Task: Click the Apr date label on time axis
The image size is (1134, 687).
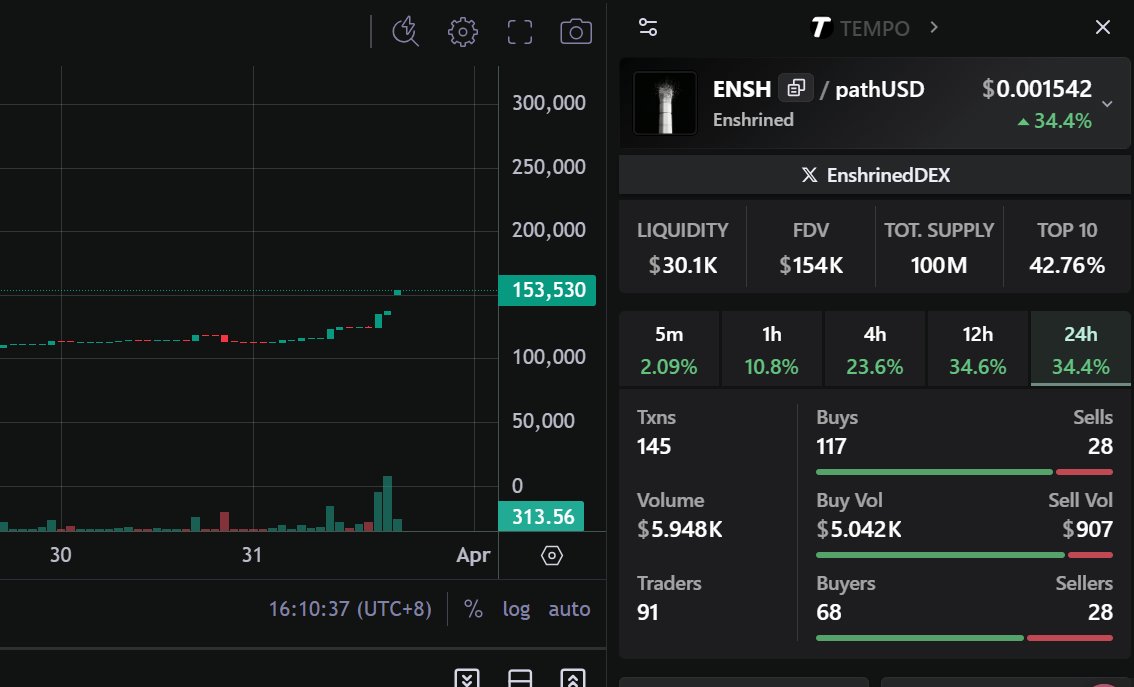Action: 473,555
